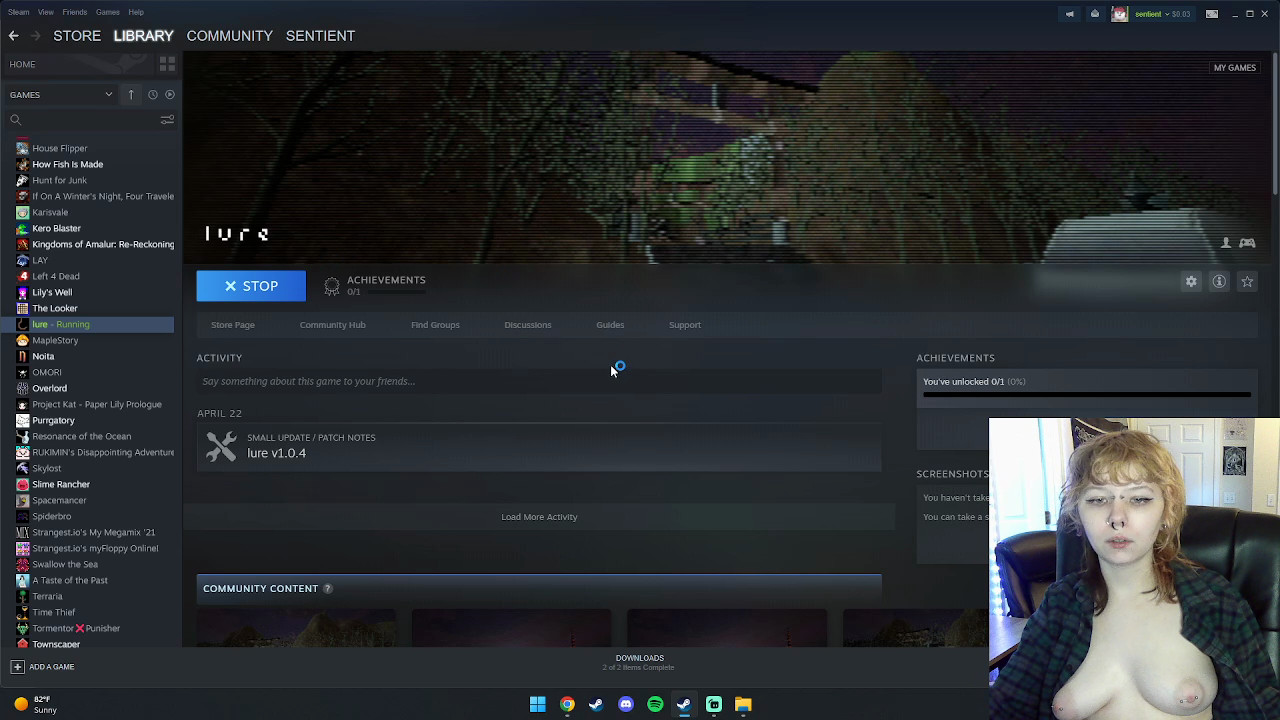The image size is (1280, 720).
Task: Expand Community Content help question mark
Action: point(327,589)
